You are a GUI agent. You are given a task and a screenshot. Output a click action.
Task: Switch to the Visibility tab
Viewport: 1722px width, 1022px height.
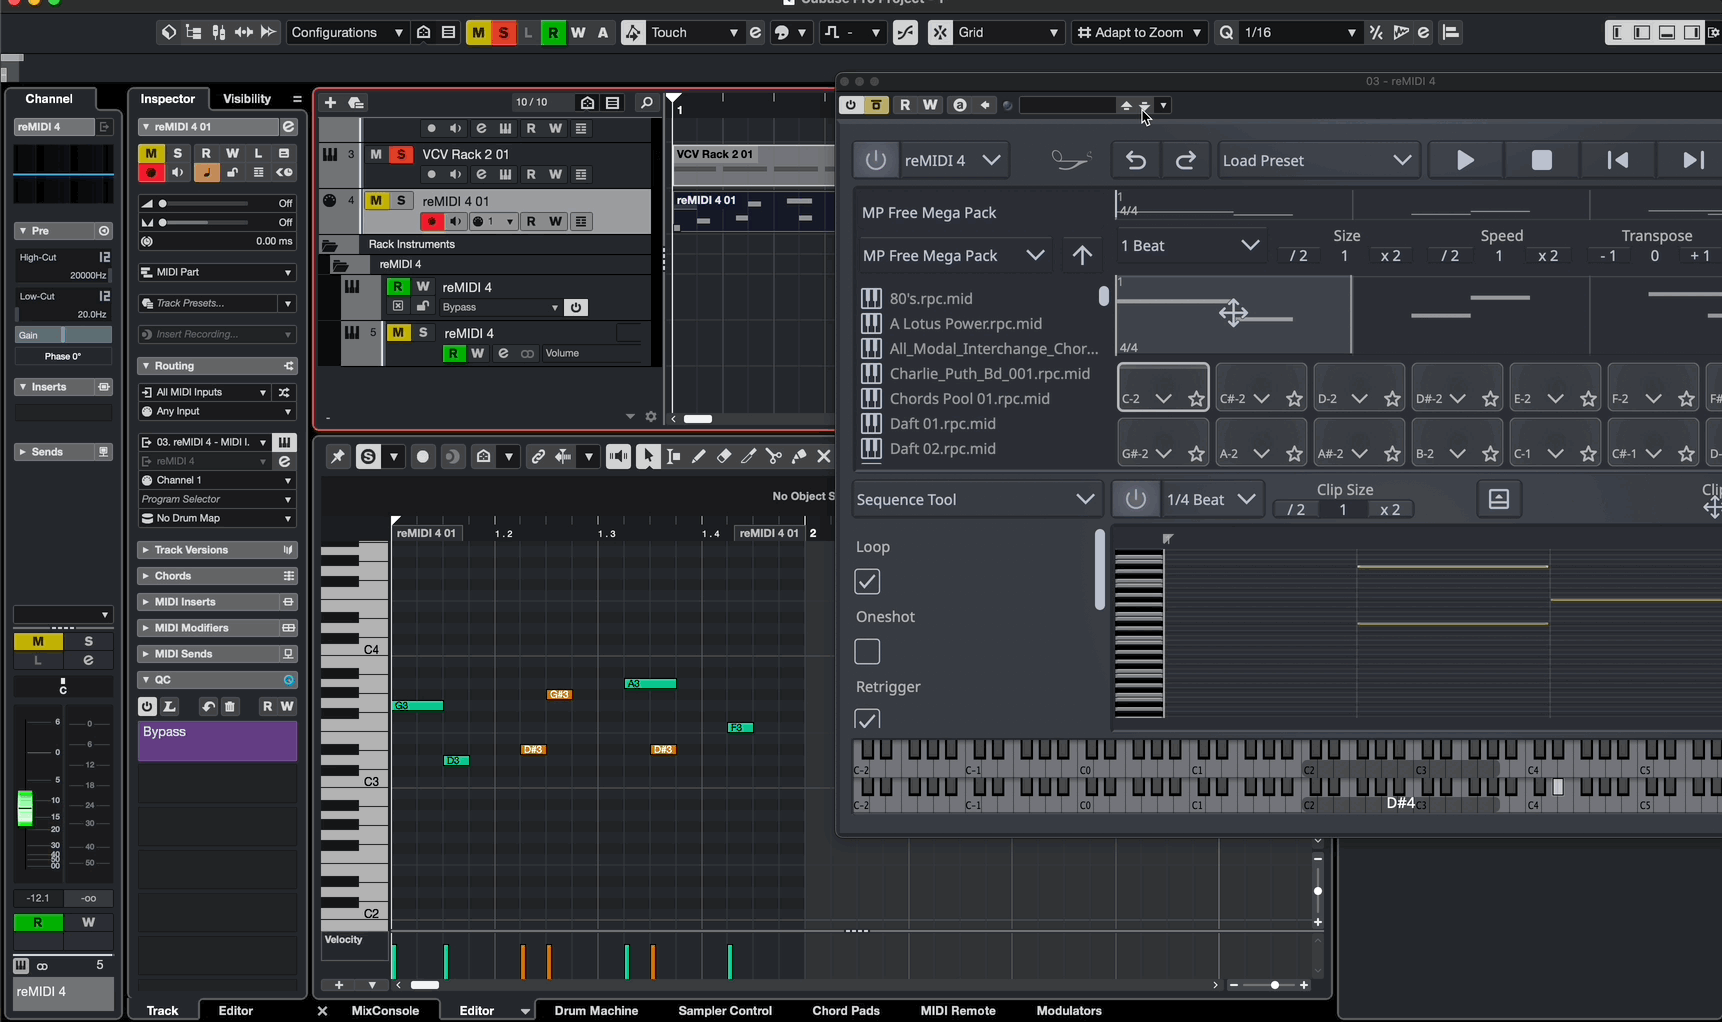tap(247, 99)
